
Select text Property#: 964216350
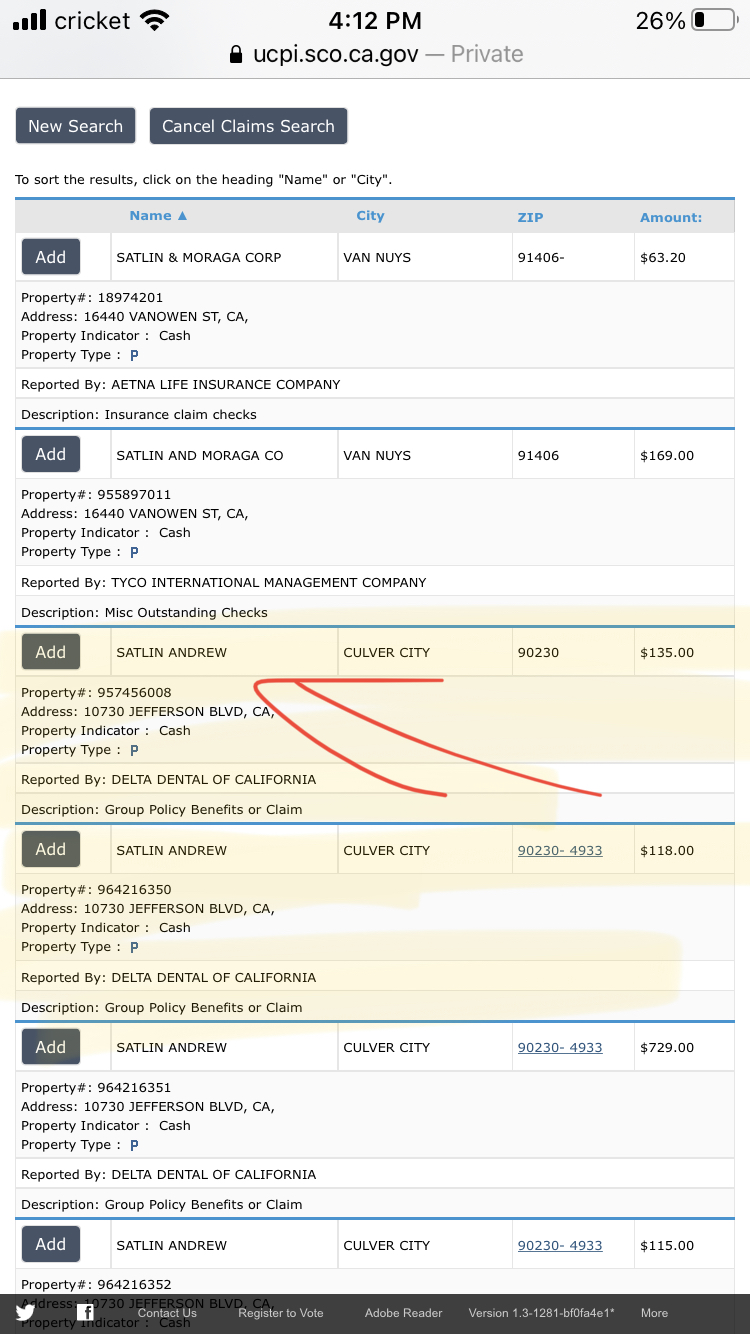tap(96, 889)
